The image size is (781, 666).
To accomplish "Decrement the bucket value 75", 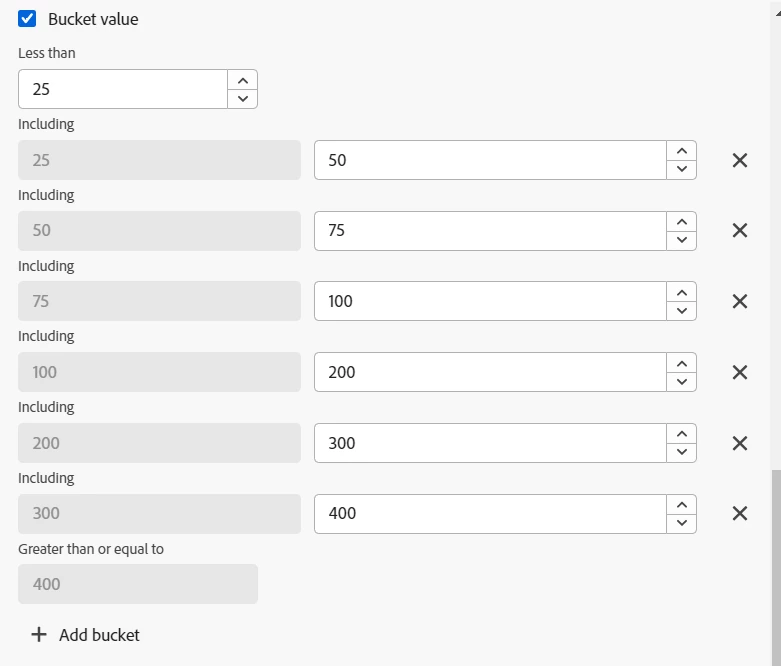I will click(681, 240).
